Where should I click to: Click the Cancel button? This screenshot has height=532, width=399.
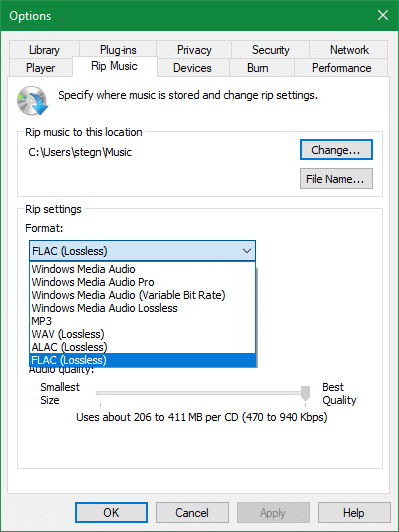(x=192, y=512)
